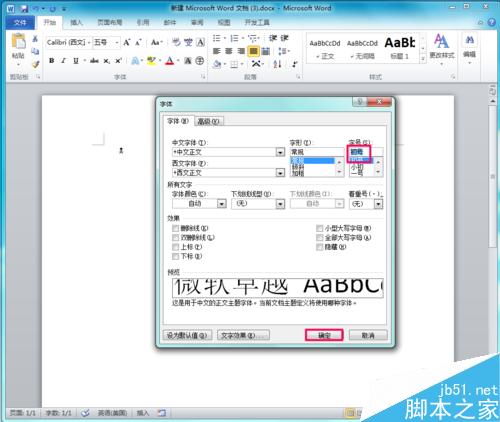Click the show paragraph marks icon
The height and width of the screenshot is (422, 500).
(x=295, y=64)
